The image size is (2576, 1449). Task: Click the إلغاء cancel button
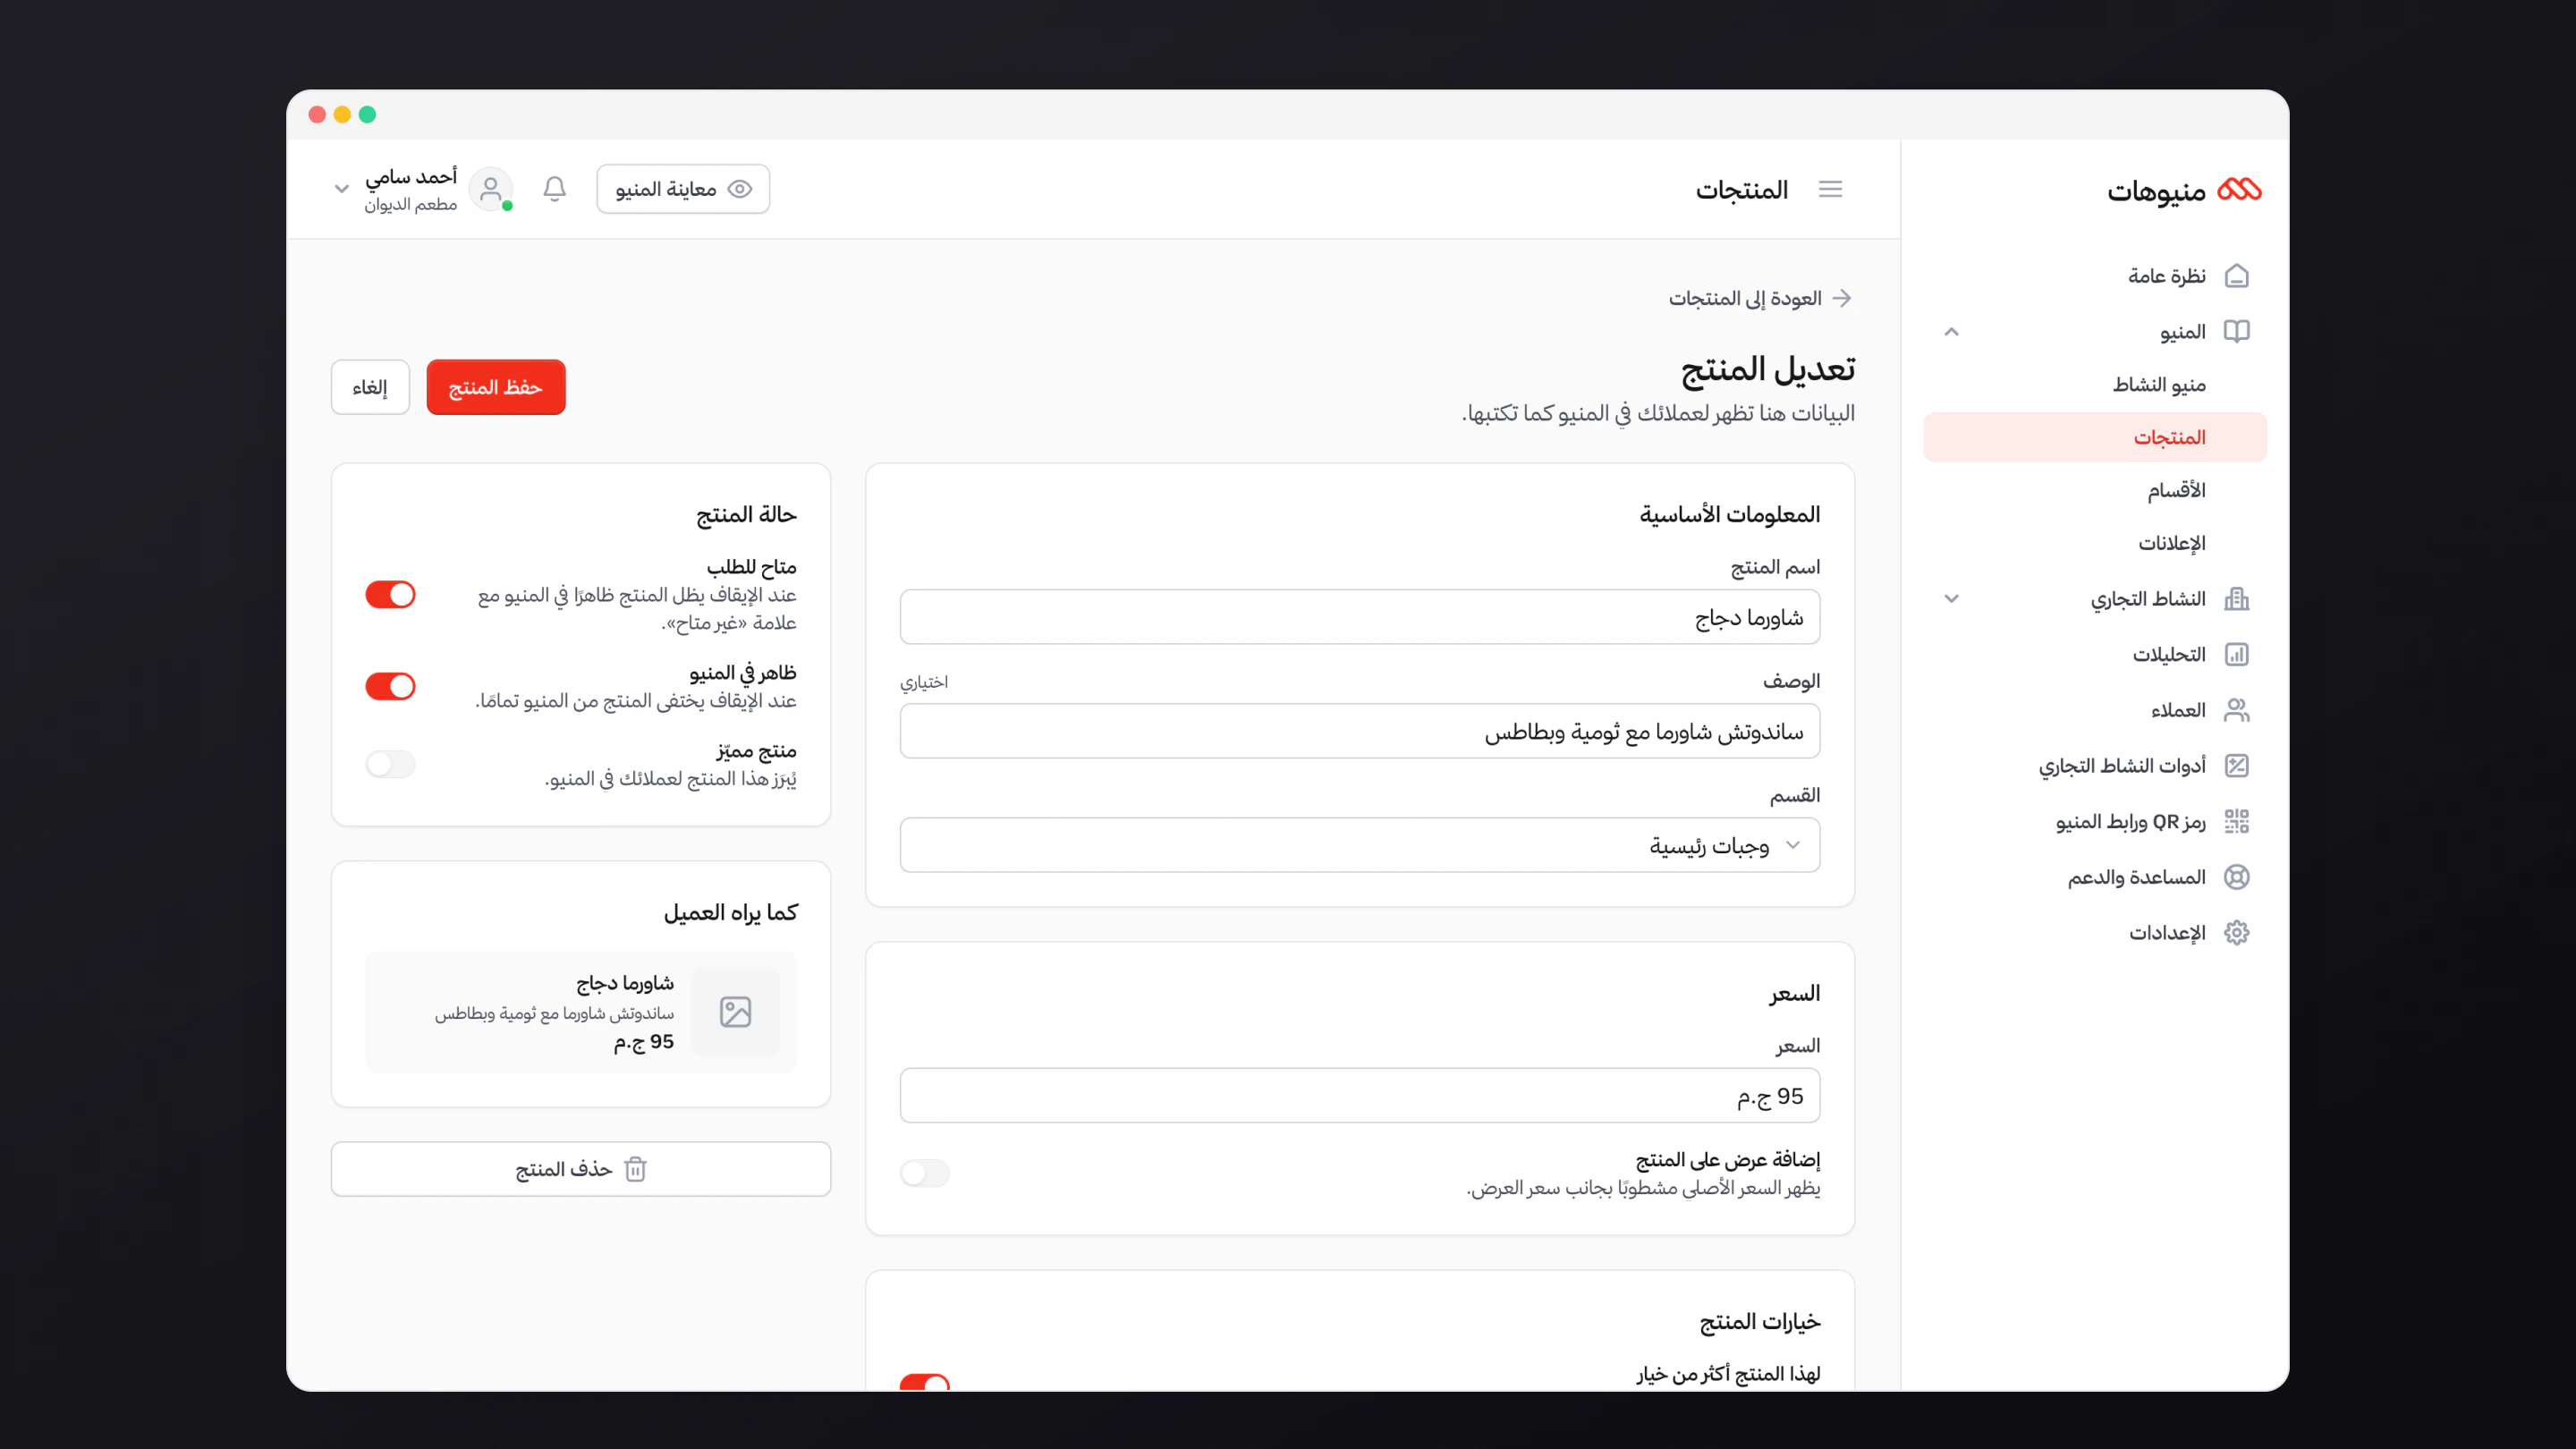click(370, 387)
